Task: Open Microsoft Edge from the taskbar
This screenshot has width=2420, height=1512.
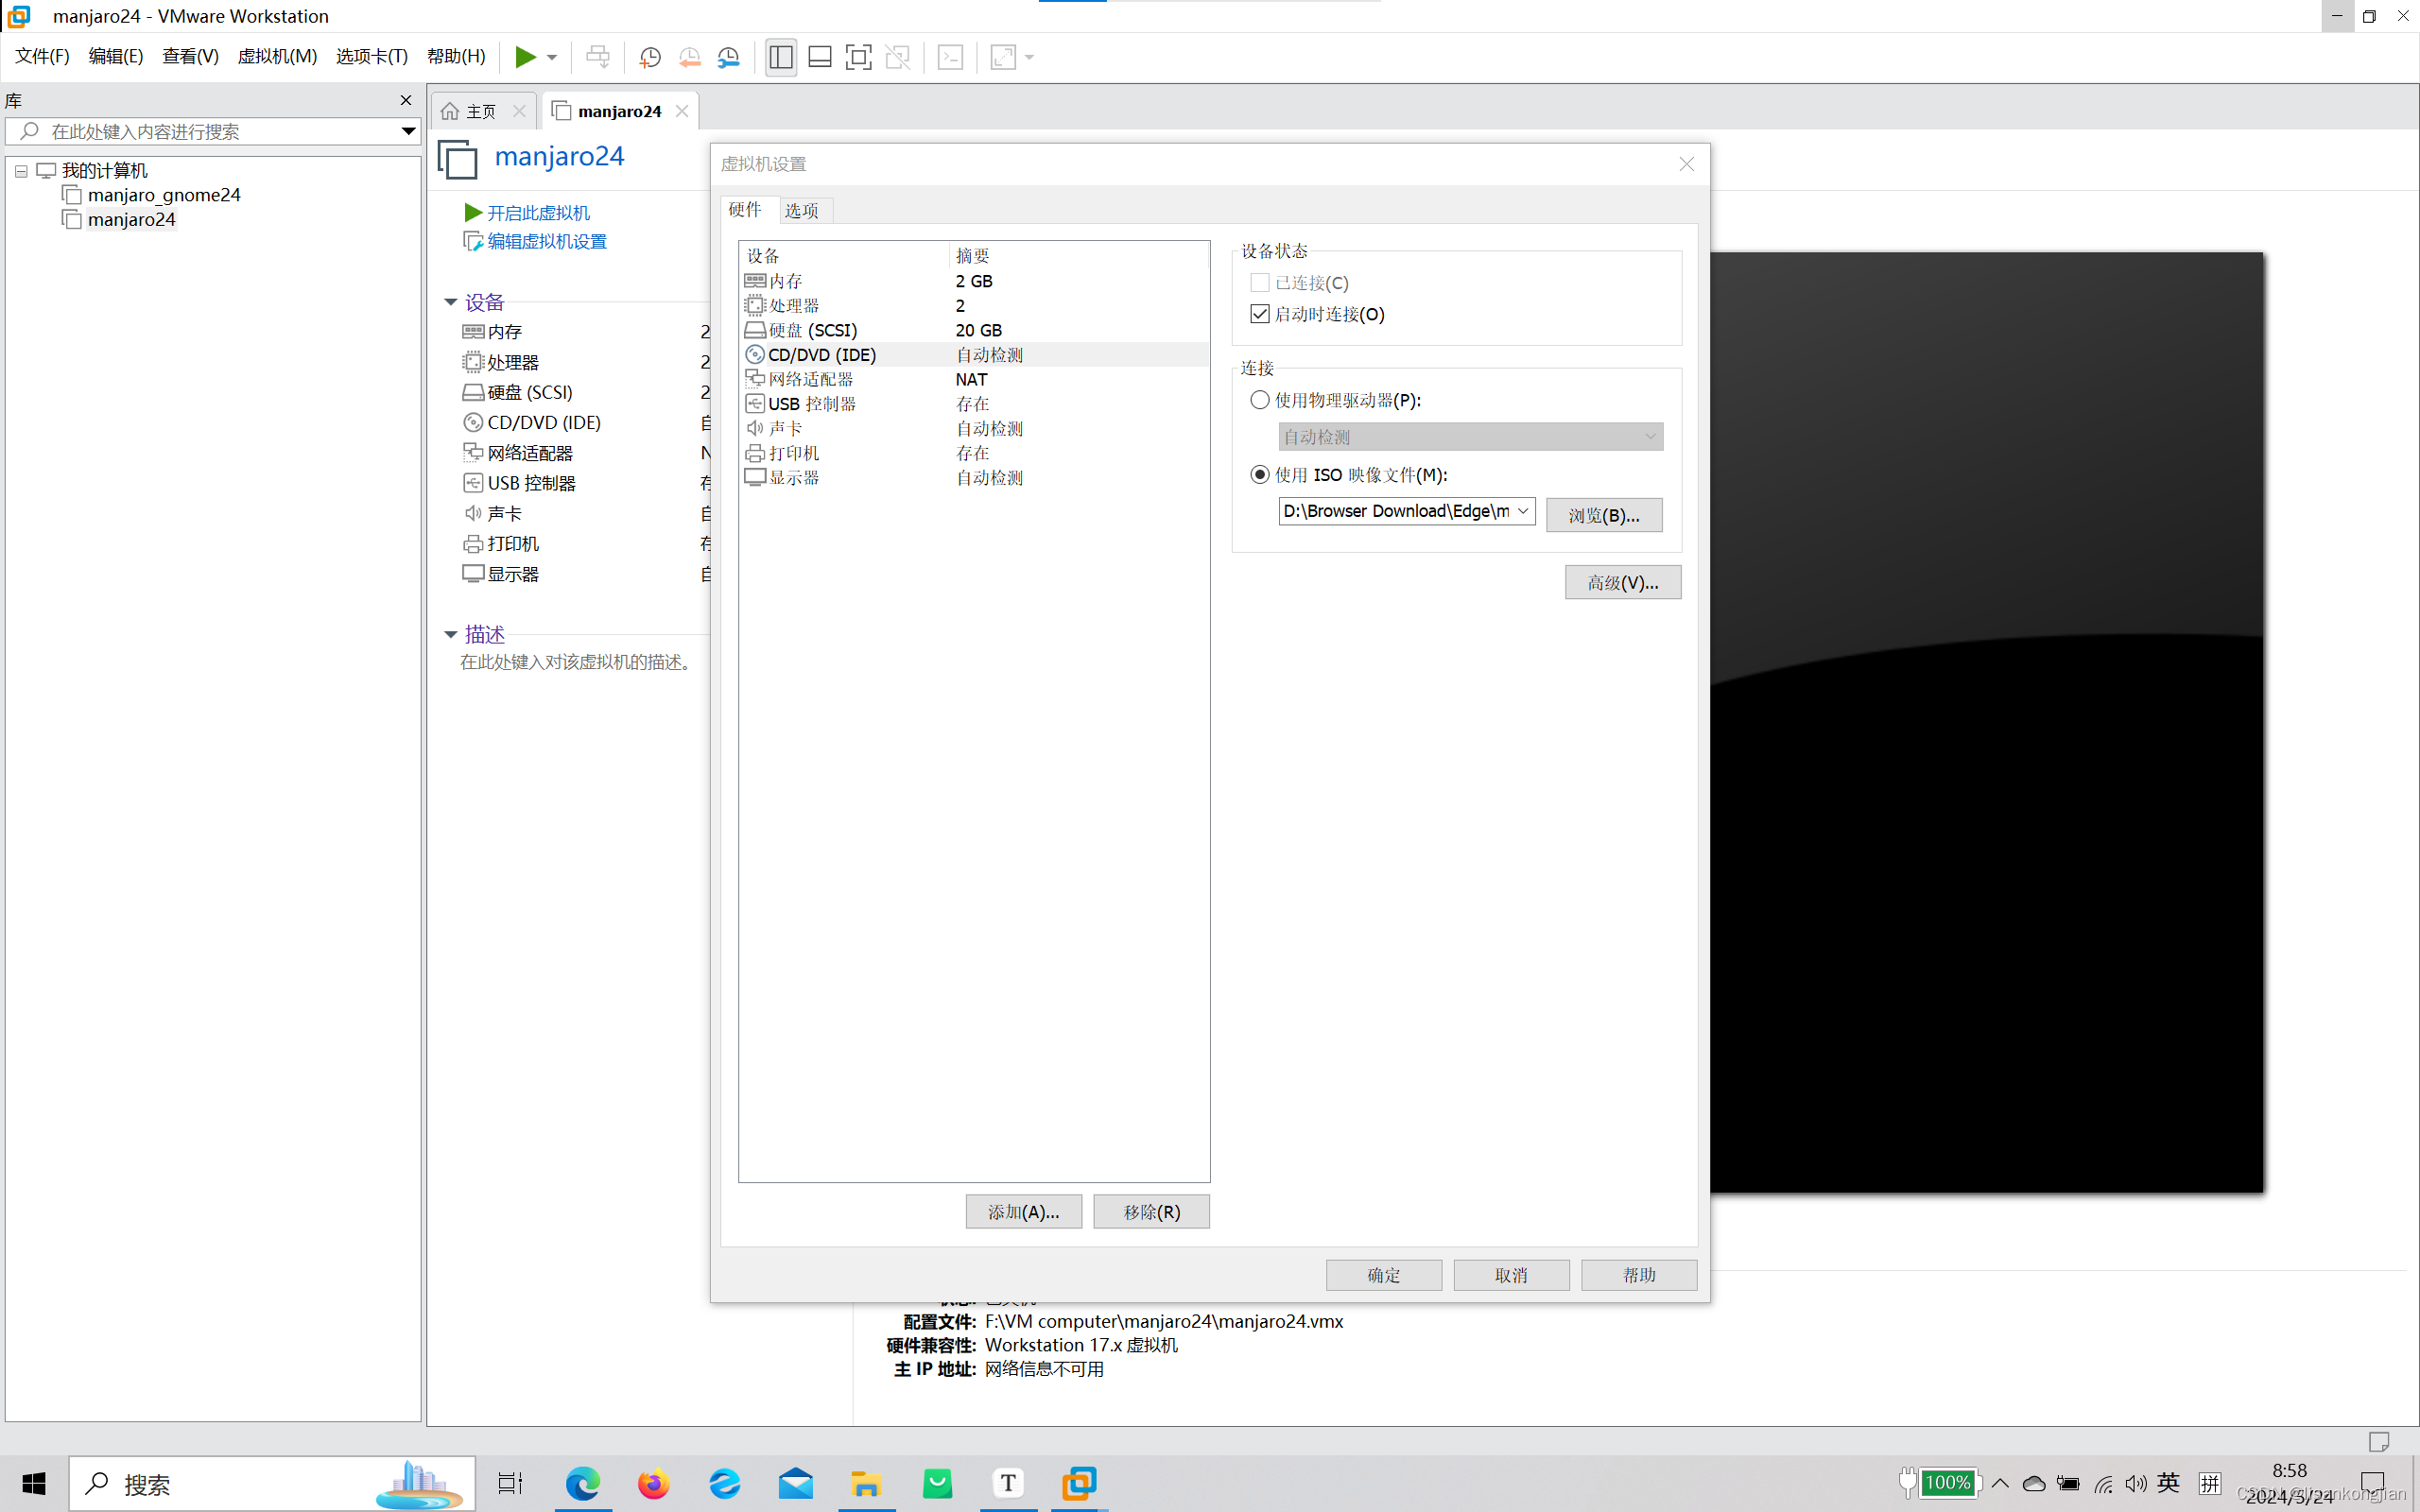Action: point(583,1483)
